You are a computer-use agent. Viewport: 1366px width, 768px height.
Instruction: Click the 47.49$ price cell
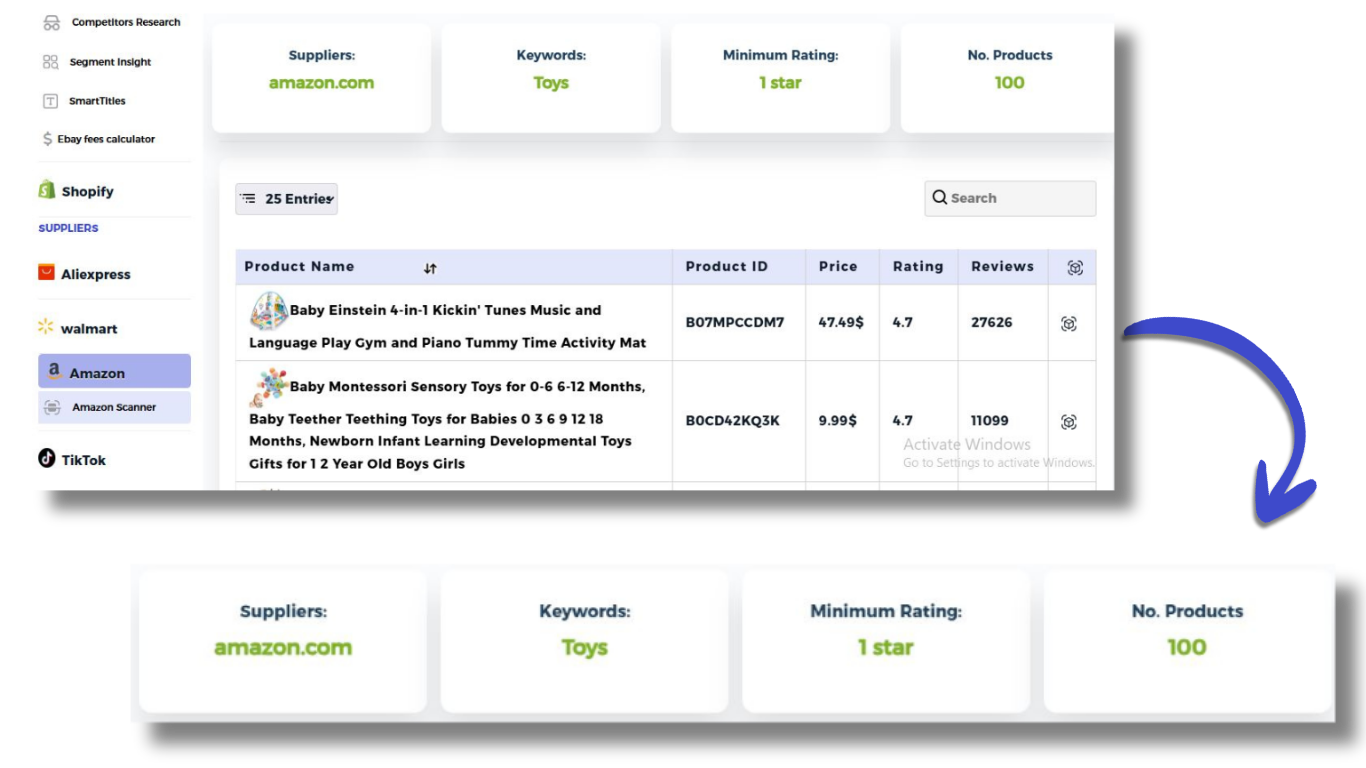tap(841, 323)
